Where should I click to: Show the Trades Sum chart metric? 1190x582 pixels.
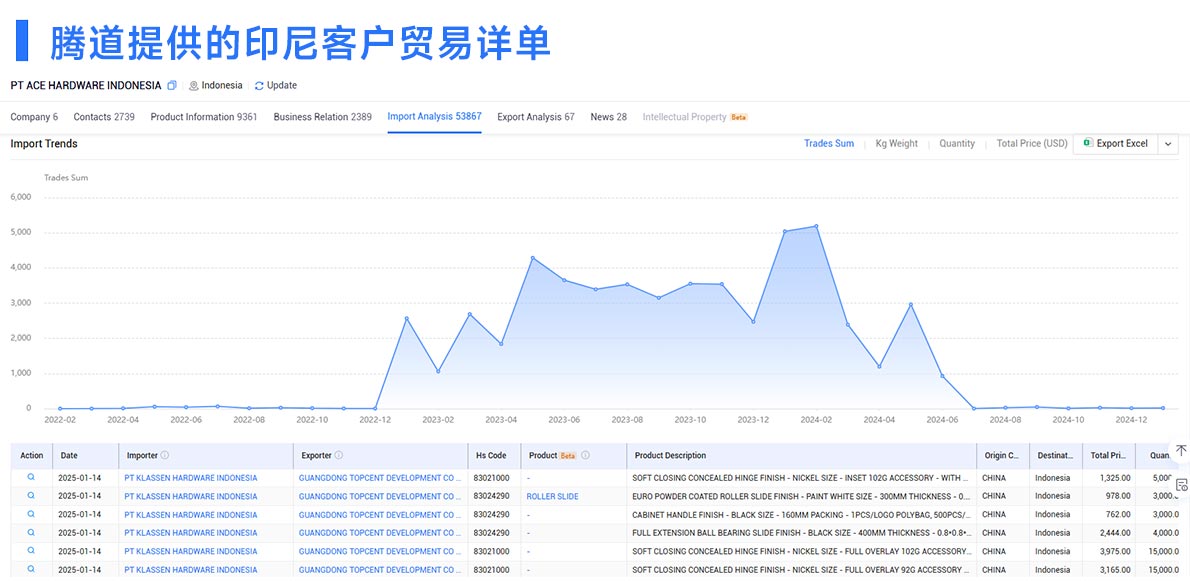(x=829, y=143)
